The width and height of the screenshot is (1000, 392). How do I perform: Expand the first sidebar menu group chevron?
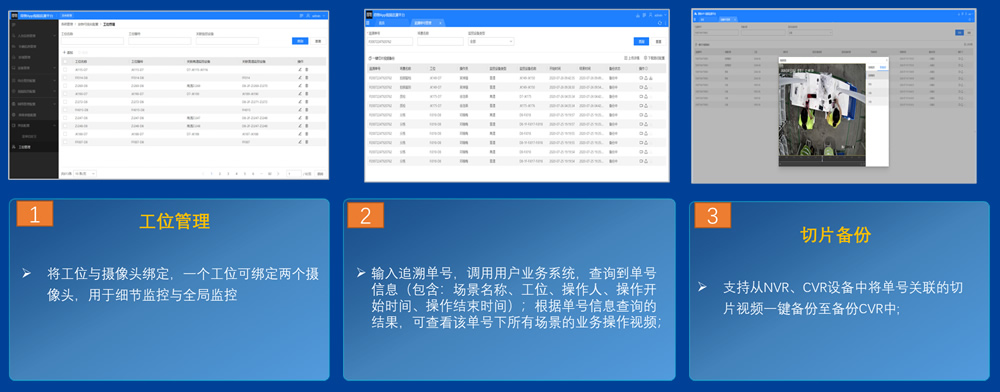[x=55, y=36]
